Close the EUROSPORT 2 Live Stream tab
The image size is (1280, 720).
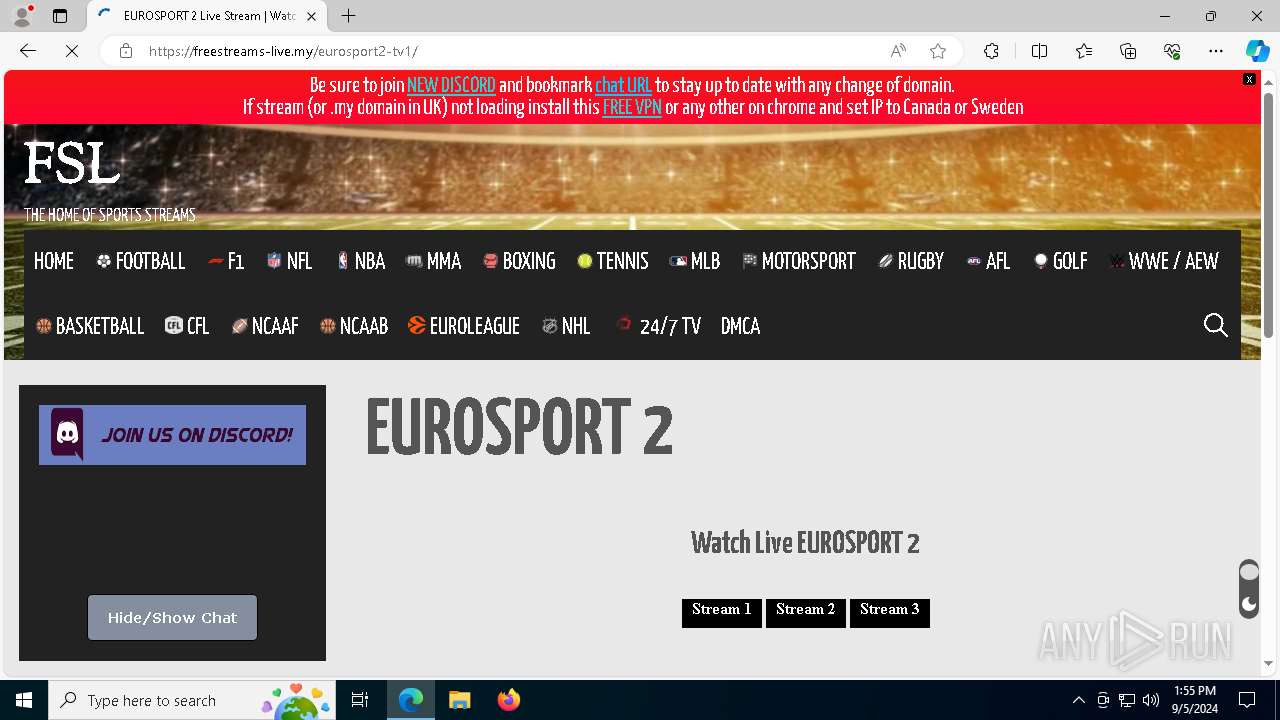point(311,16)
